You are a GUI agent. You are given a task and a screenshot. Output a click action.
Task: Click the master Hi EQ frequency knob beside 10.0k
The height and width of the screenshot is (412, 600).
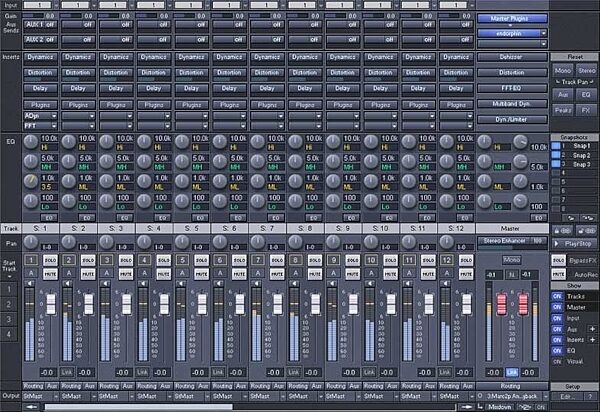[520, 142]
